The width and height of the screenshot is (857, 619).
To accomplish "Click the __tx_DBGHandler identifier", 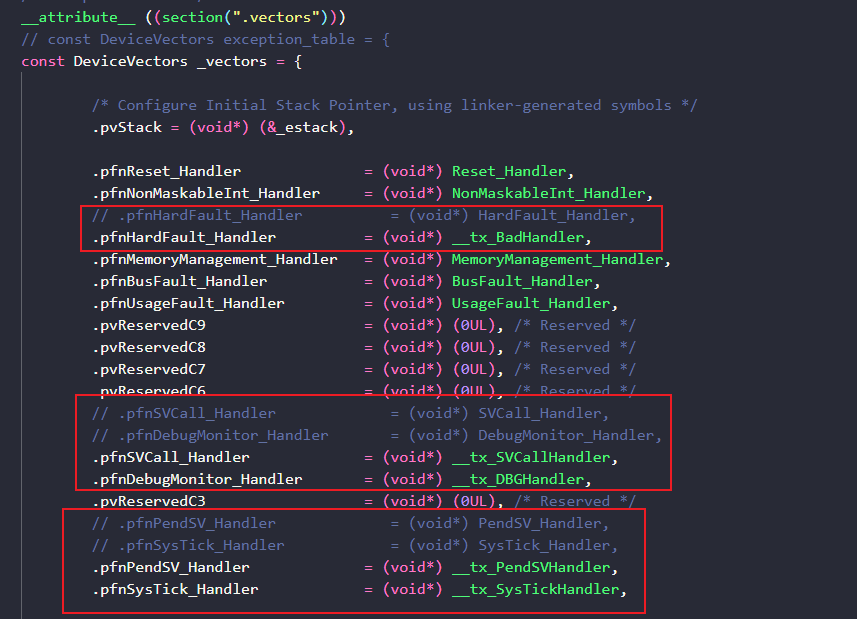I will coord(518,479).
